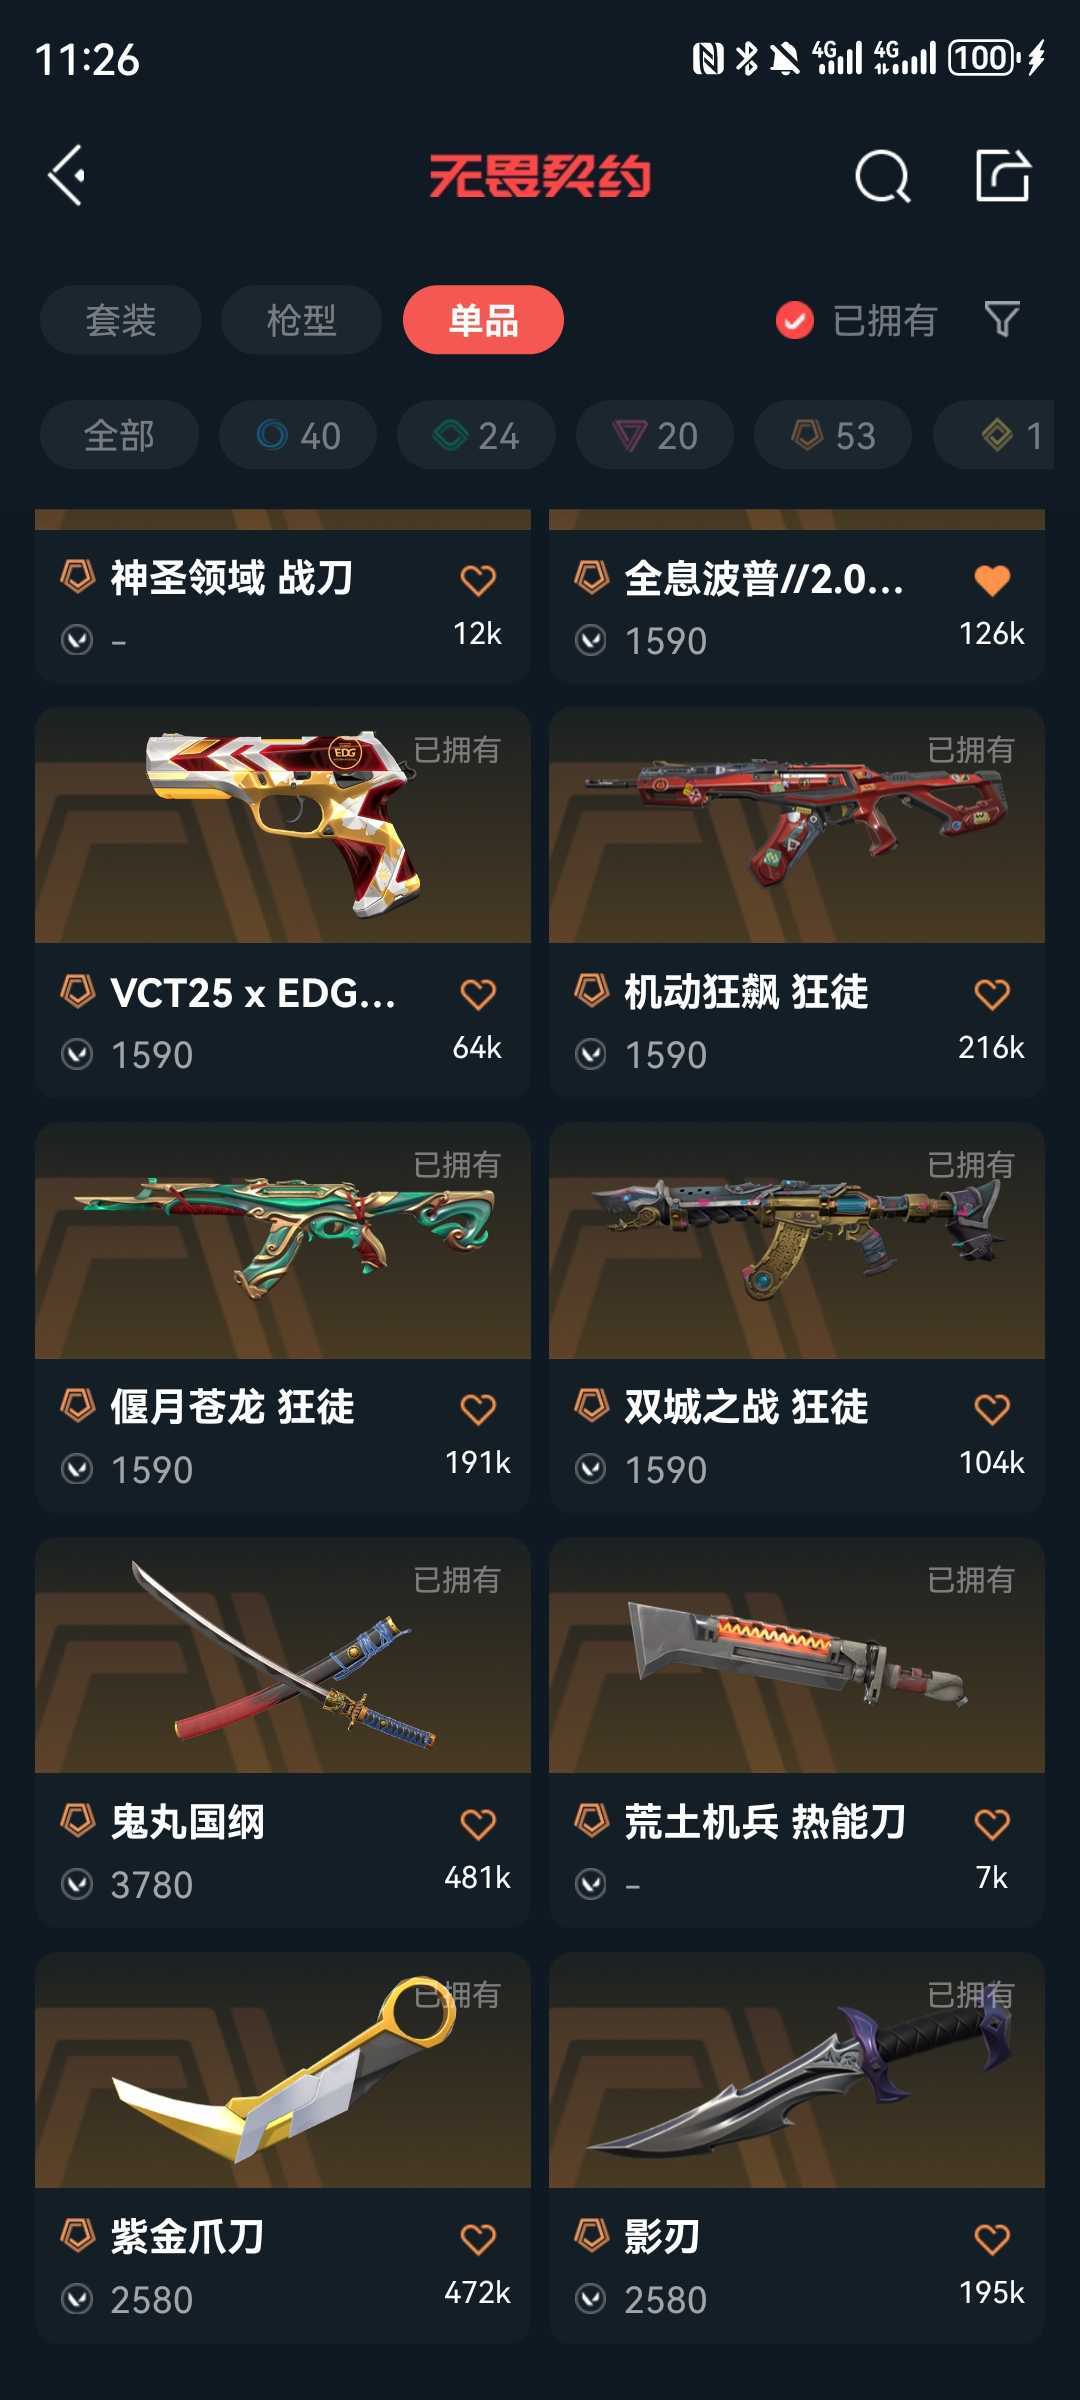Toggle the 已拥有 owned checkbox

(x=795, y=320)
